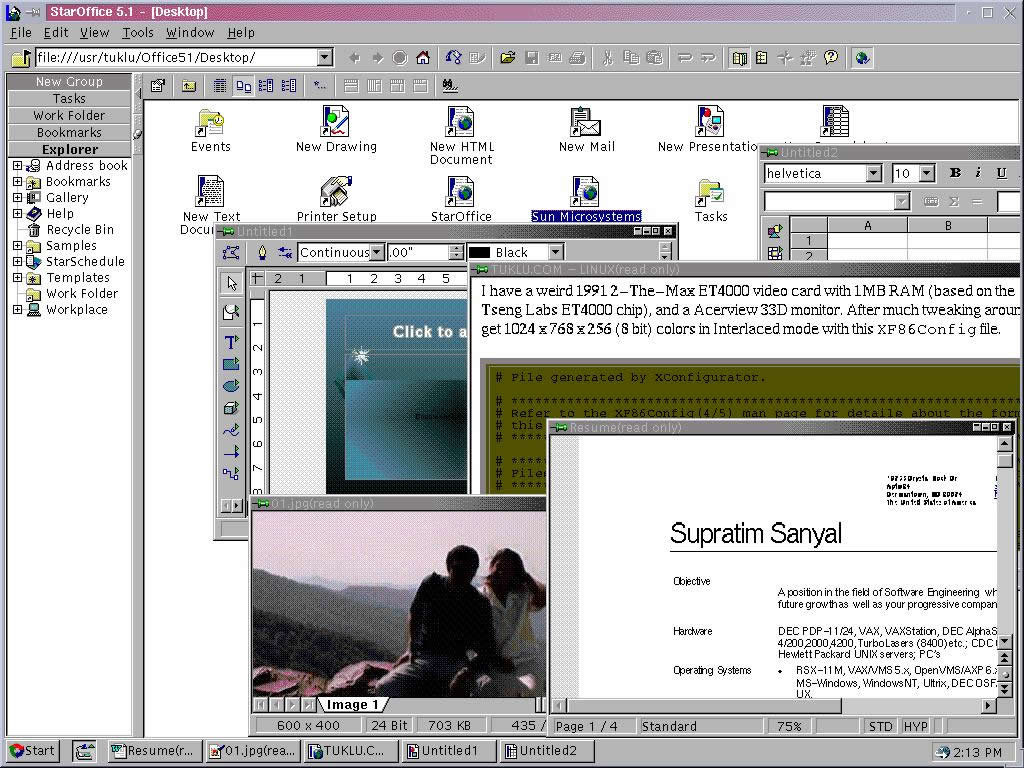The width and height of the screenshot is (1024, 768).
Task: Open the URL address dropdown arrow
Action: (325, 57)
